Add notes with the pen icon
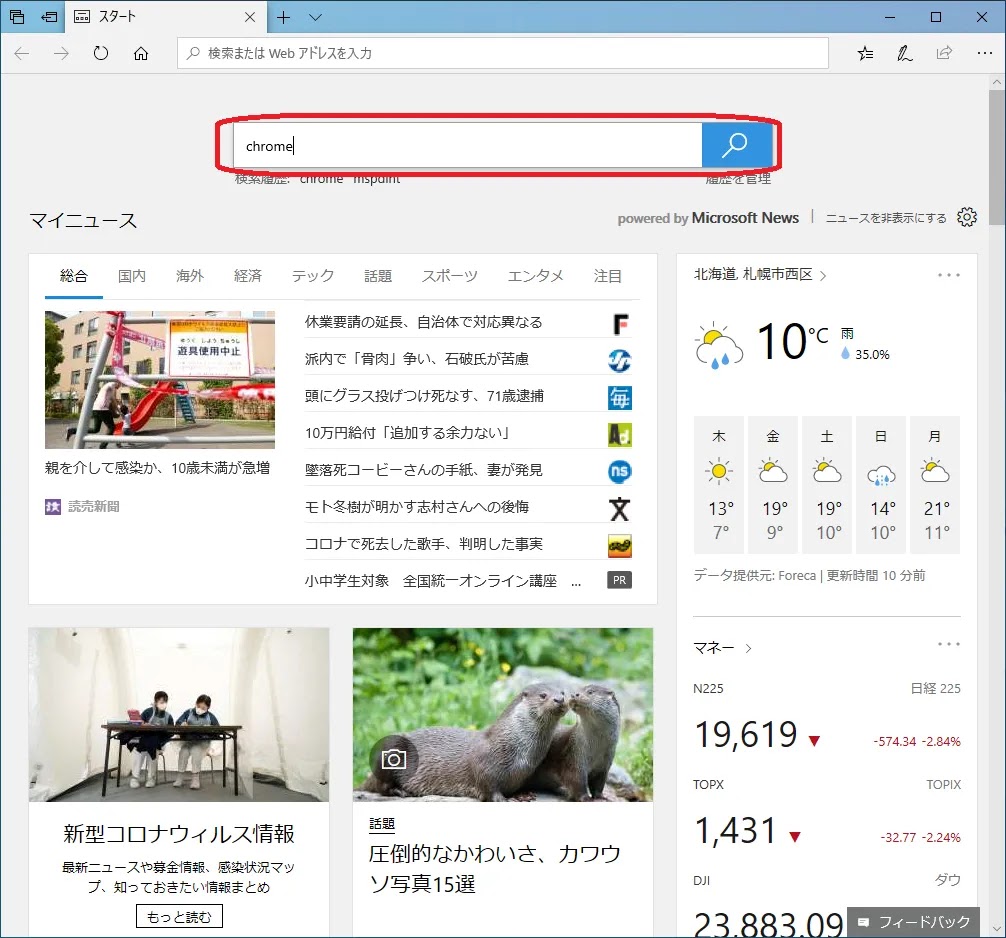This screenshot has height=938, width=1006. click(x=905, y=53)
